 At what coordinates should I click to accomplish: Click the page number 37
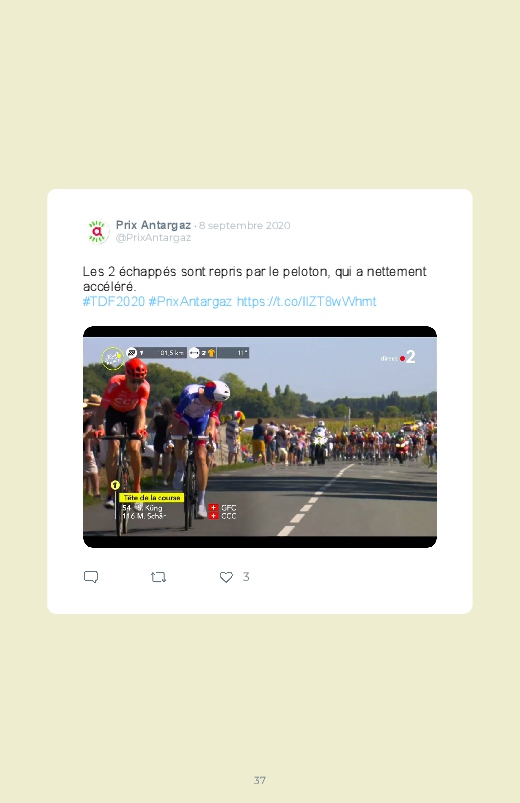260,780
